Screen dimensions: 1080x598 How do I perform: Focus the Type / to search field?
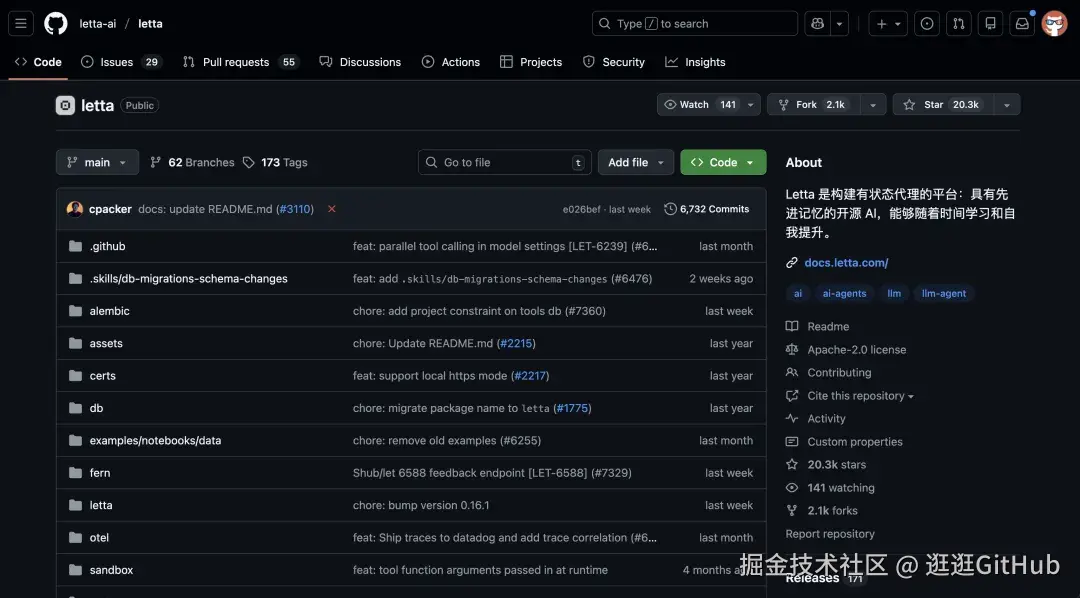[x=694, y=23]
